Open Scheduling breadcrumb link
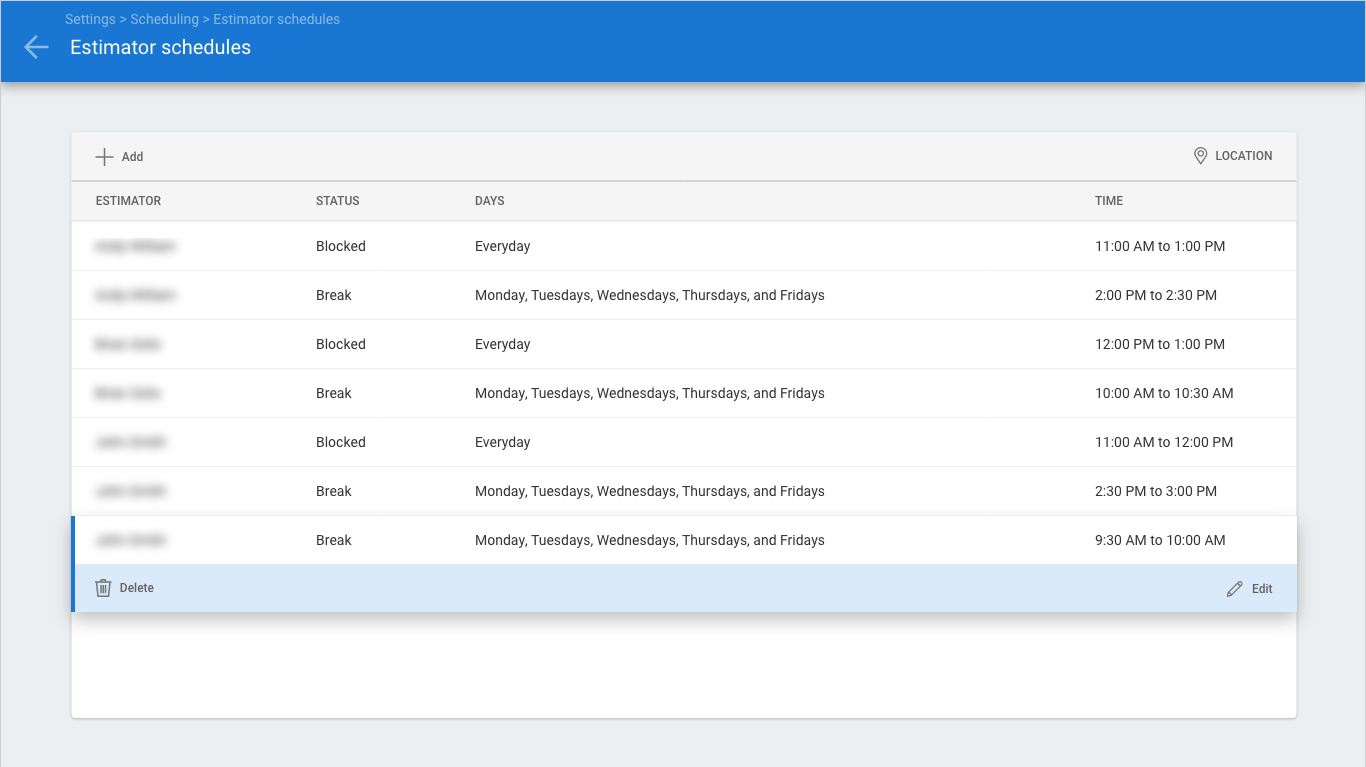Image resolution: width=1366 pixels, height=767 pixels. coord(165,19)
